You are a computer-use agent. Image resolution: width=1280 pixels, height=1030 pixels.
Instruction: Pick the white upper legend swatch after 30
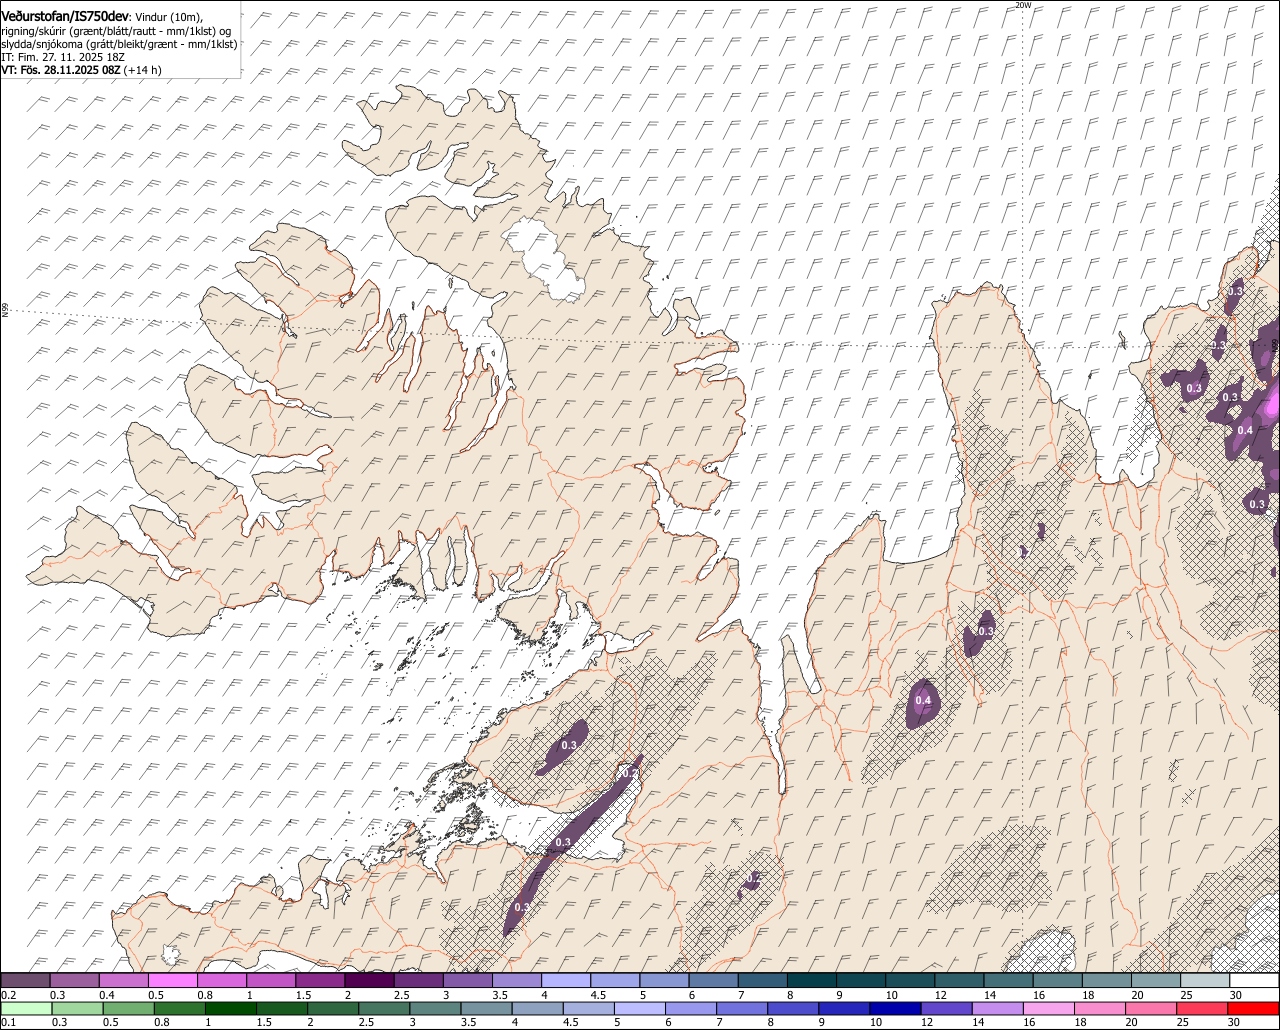pyautogui.click(x=1255, y=981)
